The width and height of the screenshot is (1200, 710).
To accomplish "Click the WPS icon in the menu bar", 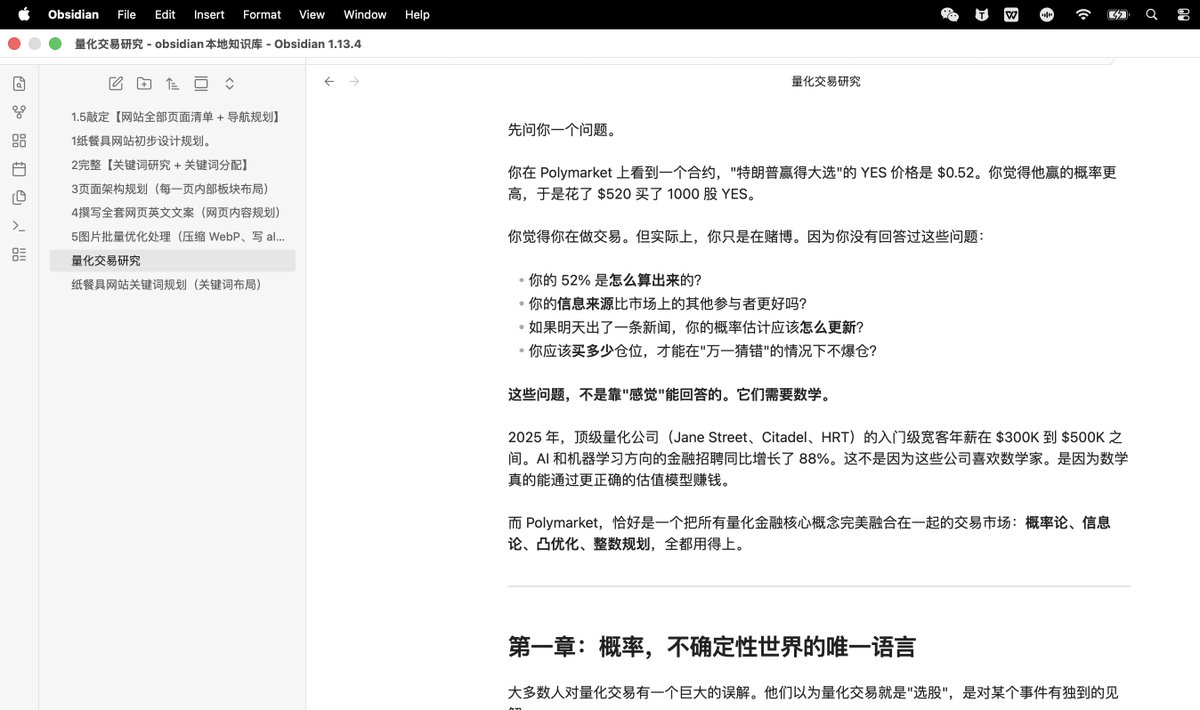I will [1012, 14].
